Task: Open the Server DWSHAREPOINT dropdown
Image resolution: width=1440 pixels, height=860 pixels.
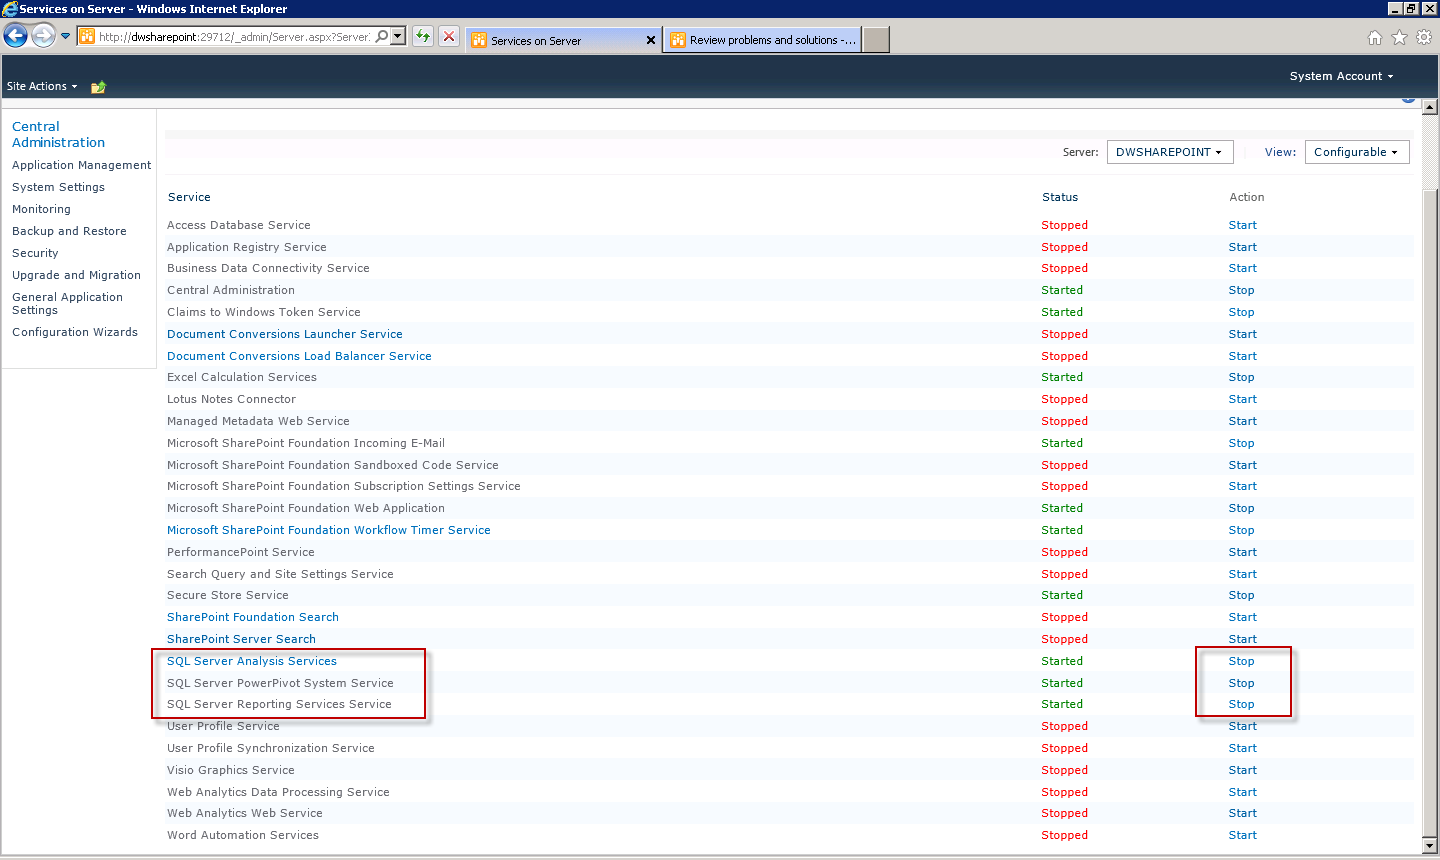Action: coord(1169,152)
